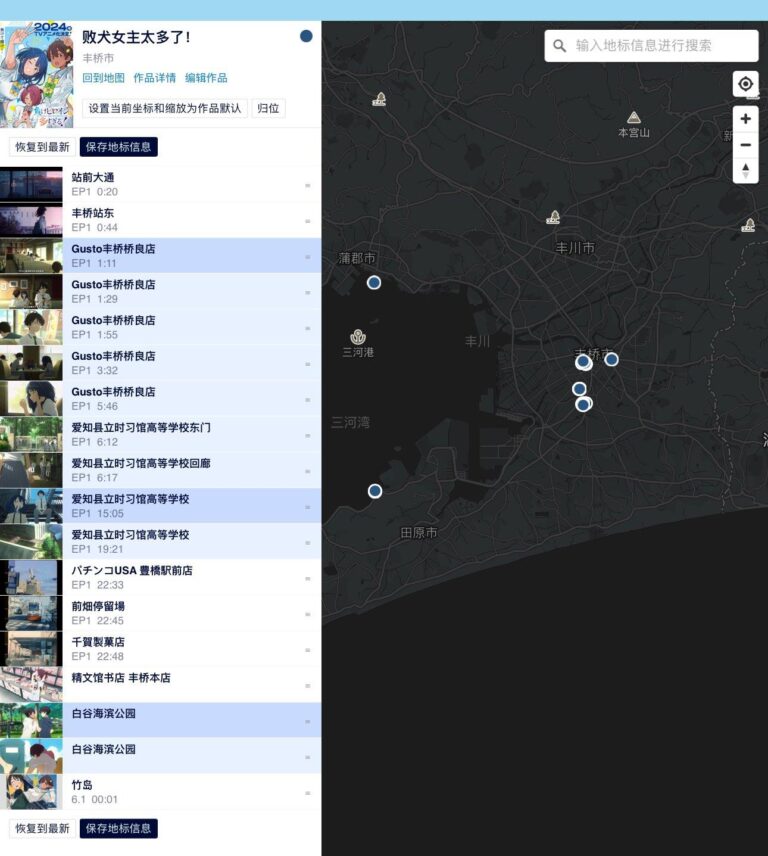Click 设置当前坐标和缩放为作品默认 button
This screenshot has width=768, height=856.
[165, 108]
